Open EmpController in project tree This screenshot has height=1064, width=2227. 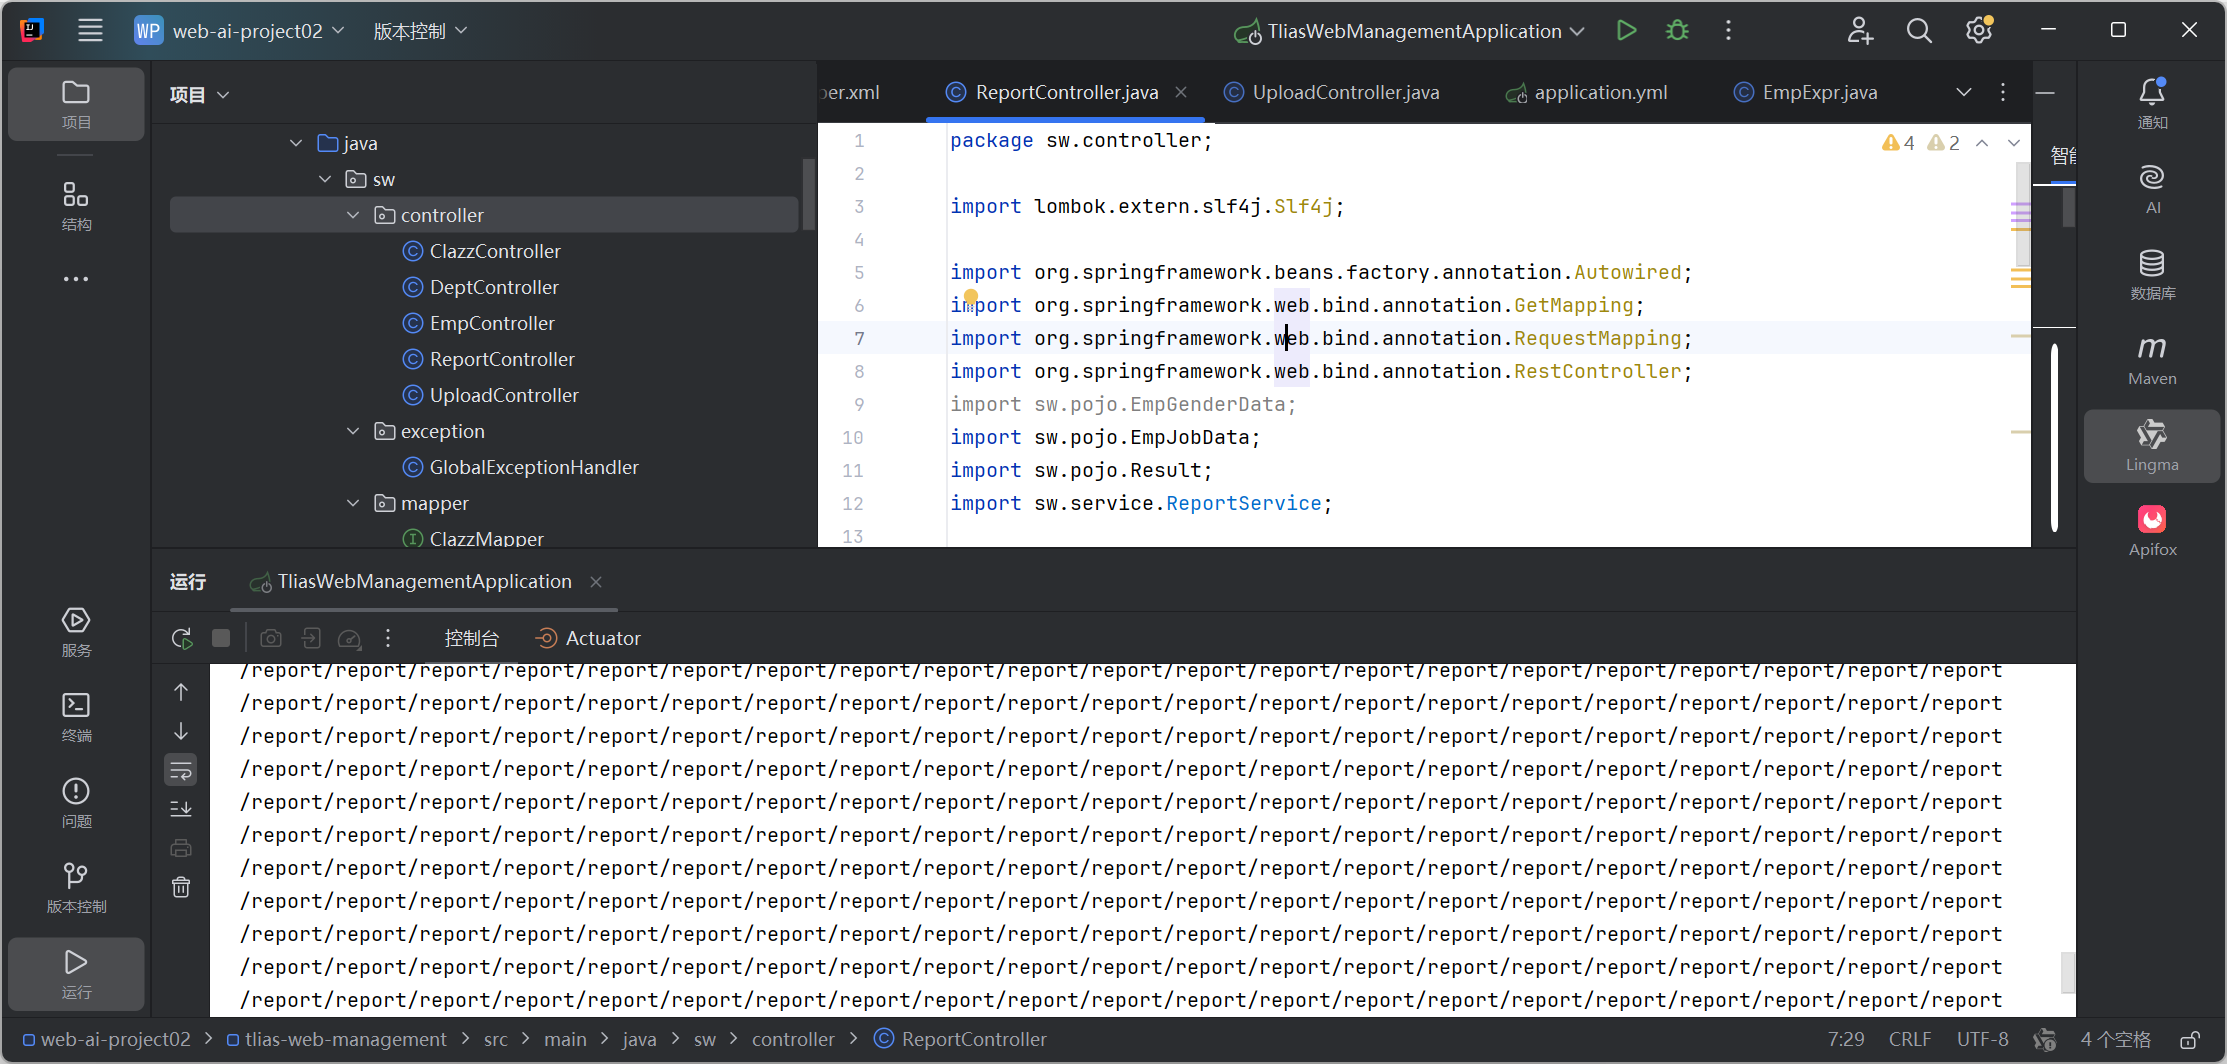pos(478,323)
